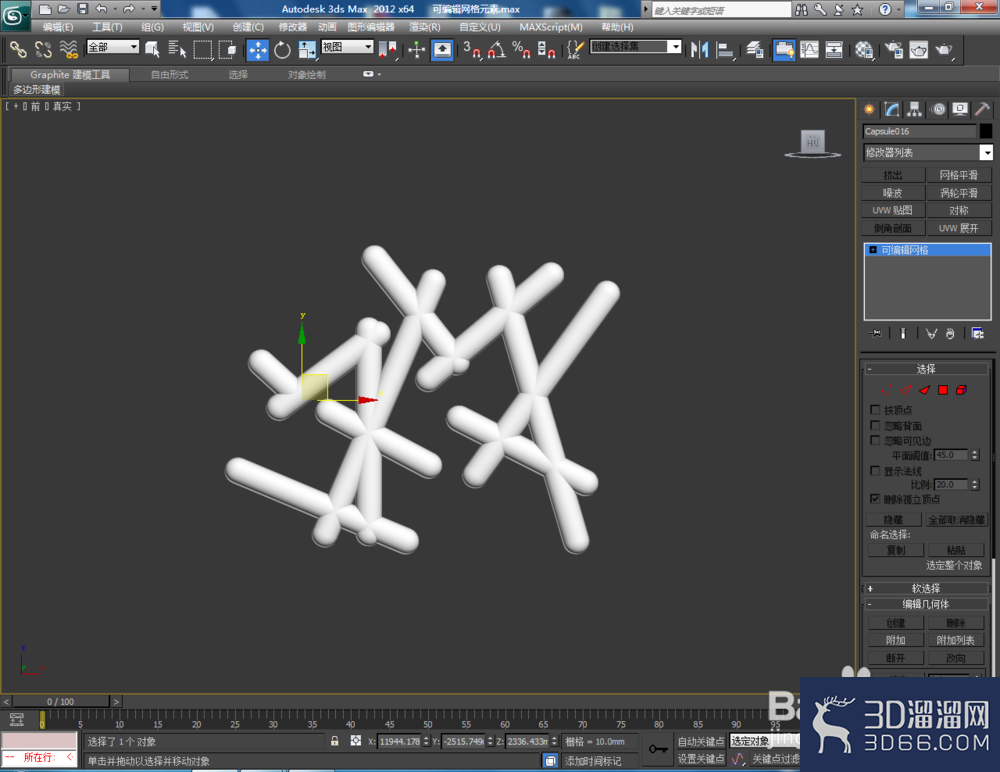This screenshot has width=1000, height=772.
Task: Open the 编辑(E) menu
Action: 57,27
